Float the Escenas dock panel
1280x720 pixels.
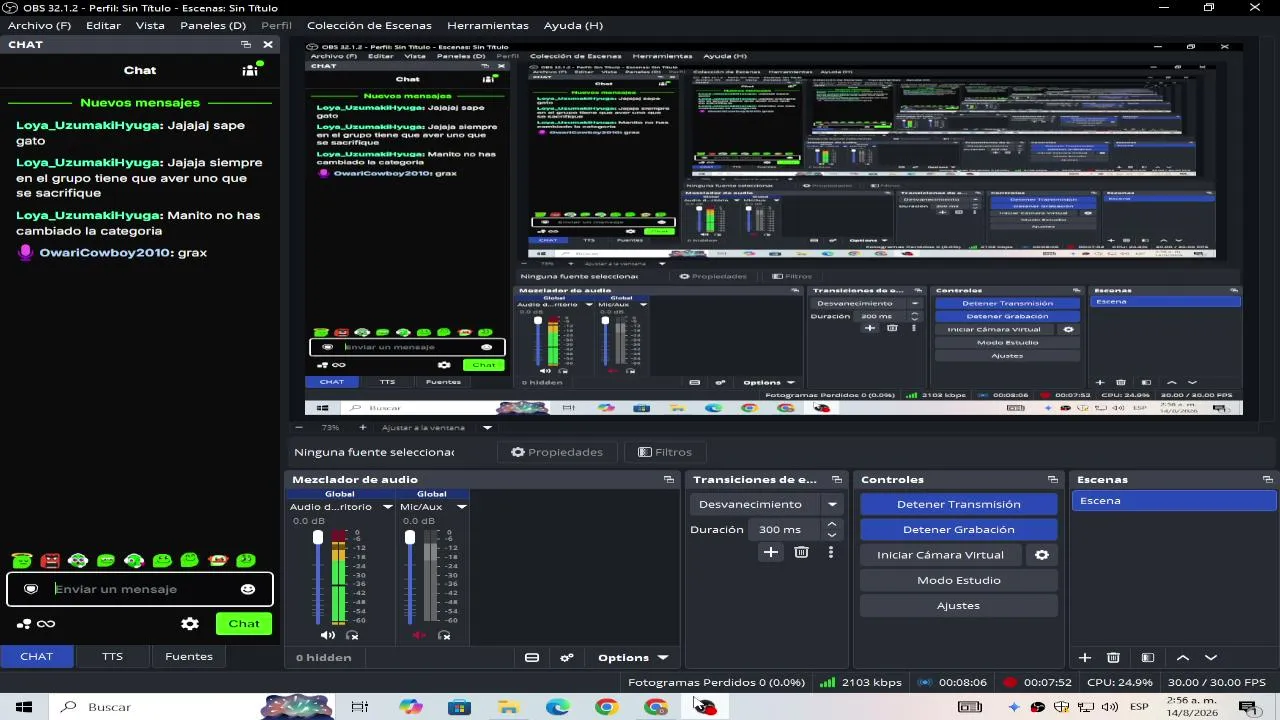pyautogui.click(x=1268, y=480)
